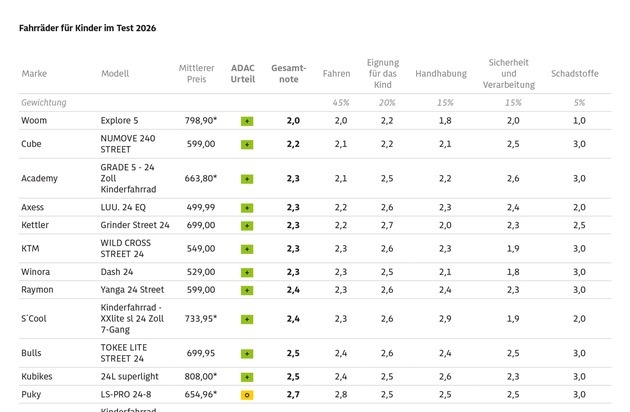Click the yellow rating badge for Puky
The image size is (630, 412).
pyautogui.click(x=247, y=395)
